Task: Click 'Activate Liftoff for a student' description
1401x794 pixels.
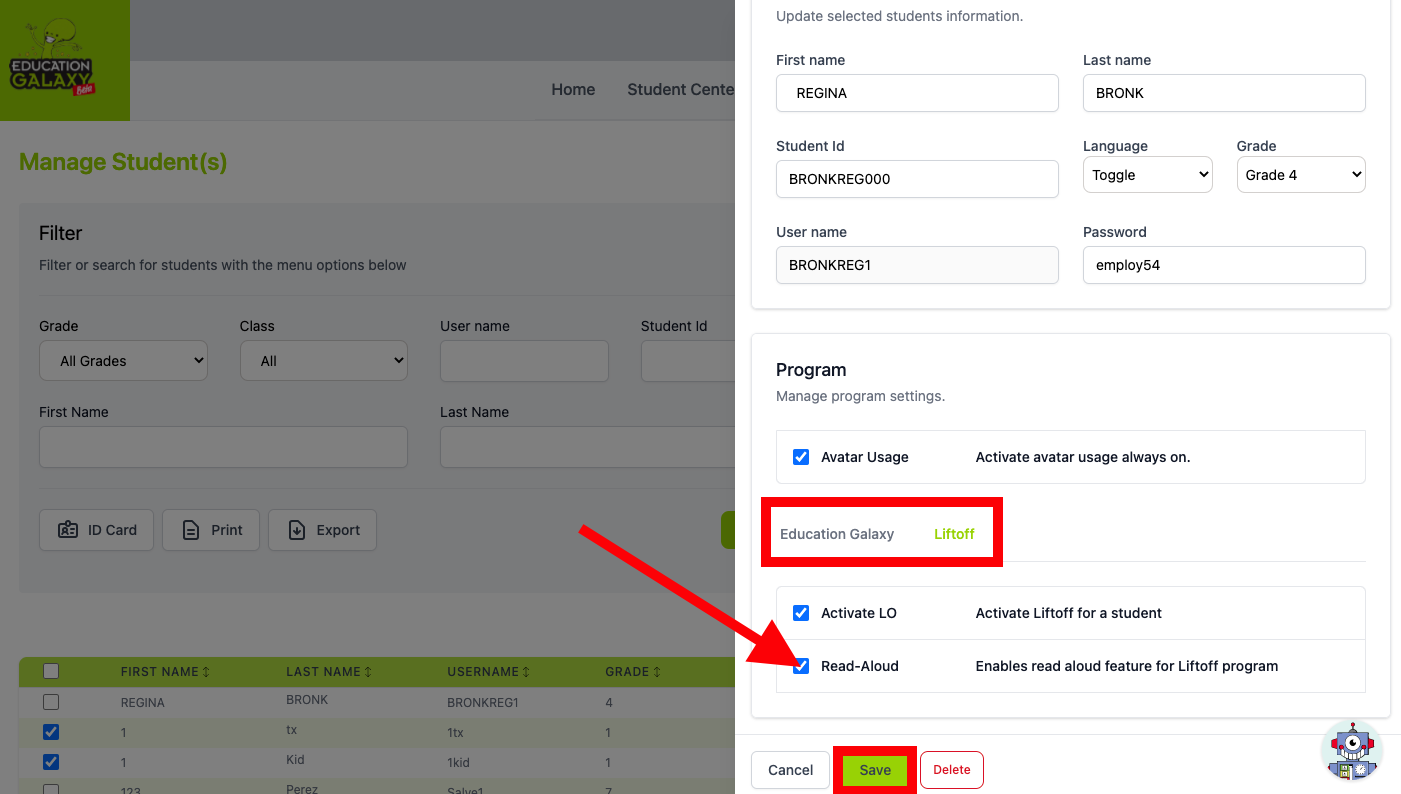Action: coord(1068,613)
